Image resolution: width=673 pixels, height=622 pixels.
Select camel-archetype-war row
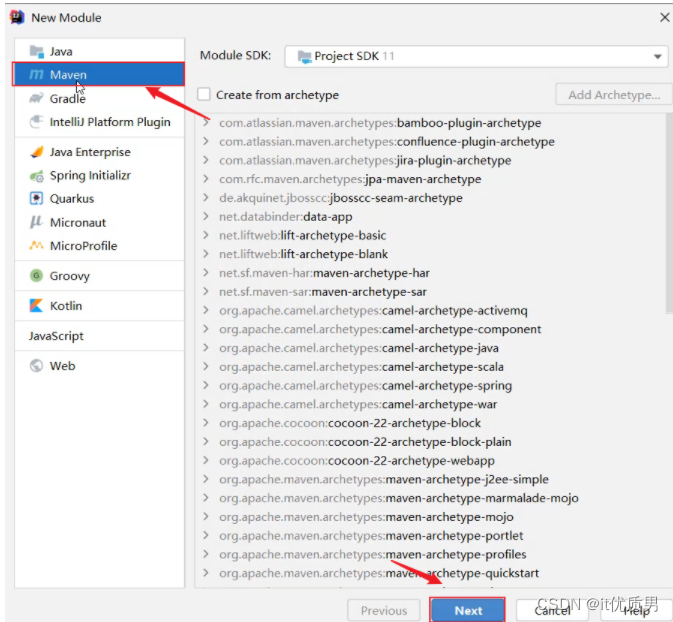tap(431, 404)
